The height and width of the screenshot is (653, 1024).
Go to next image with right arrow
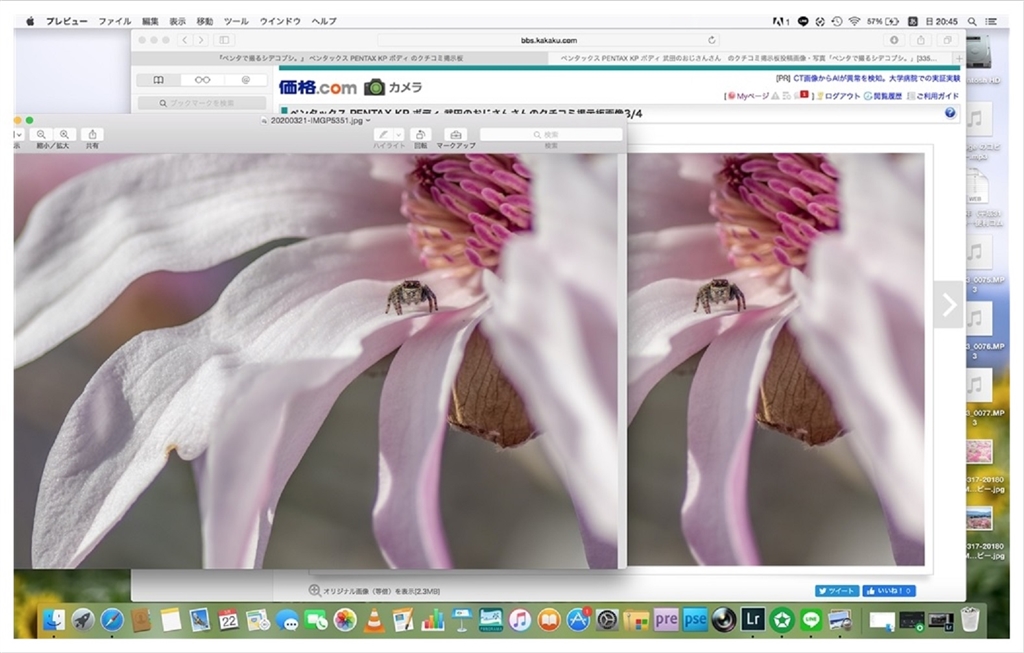948,304
